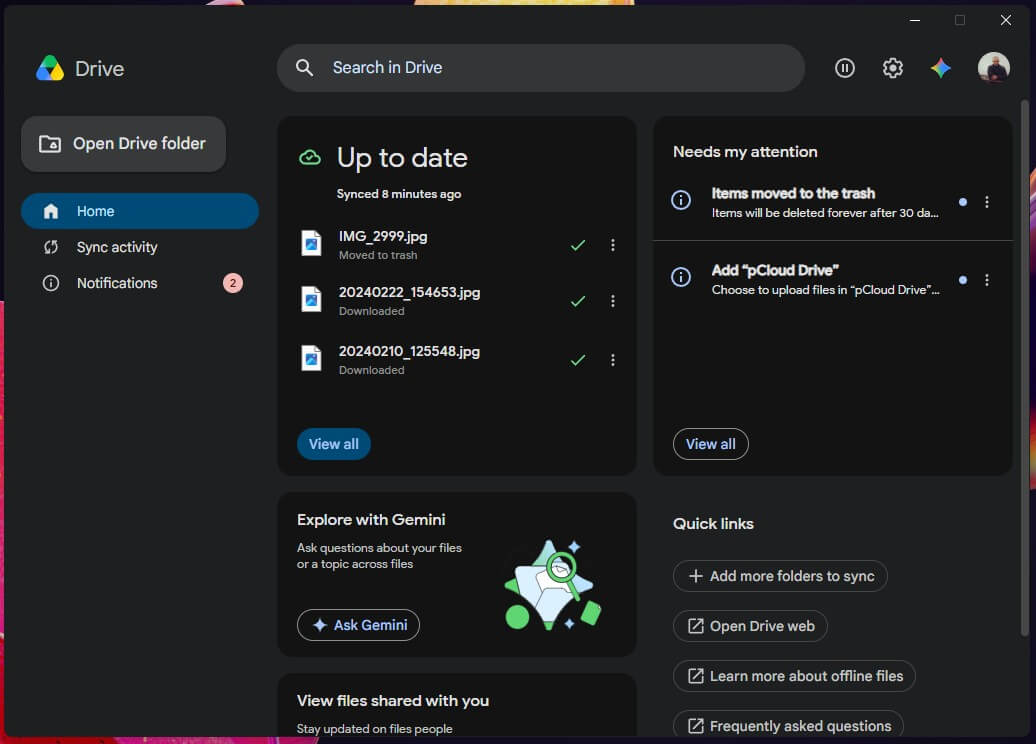
Task: Click the cloud synced status icon
Action: pos(310,158)
